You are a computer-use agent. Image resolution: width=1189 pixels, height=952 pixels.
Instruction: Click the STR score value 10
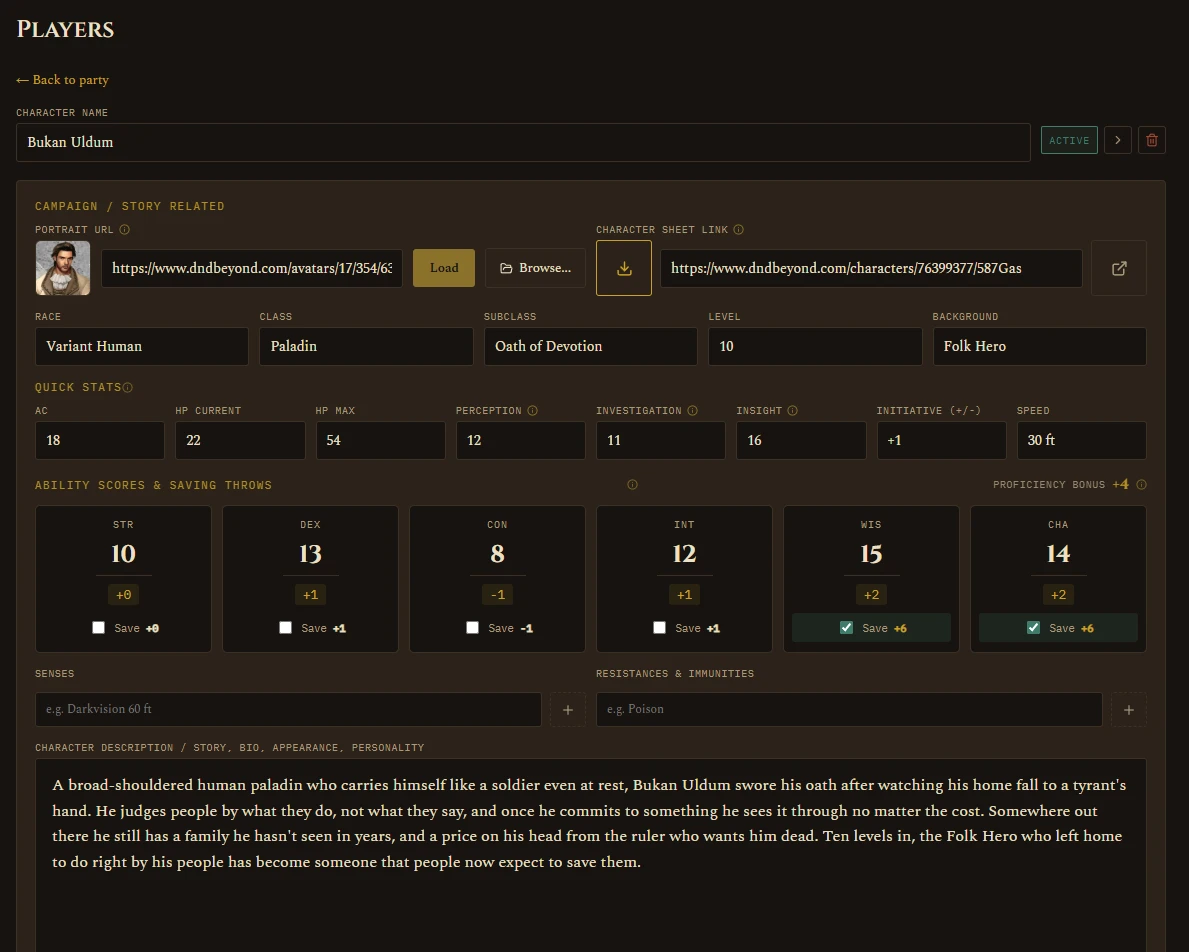[x=124, y=554]
